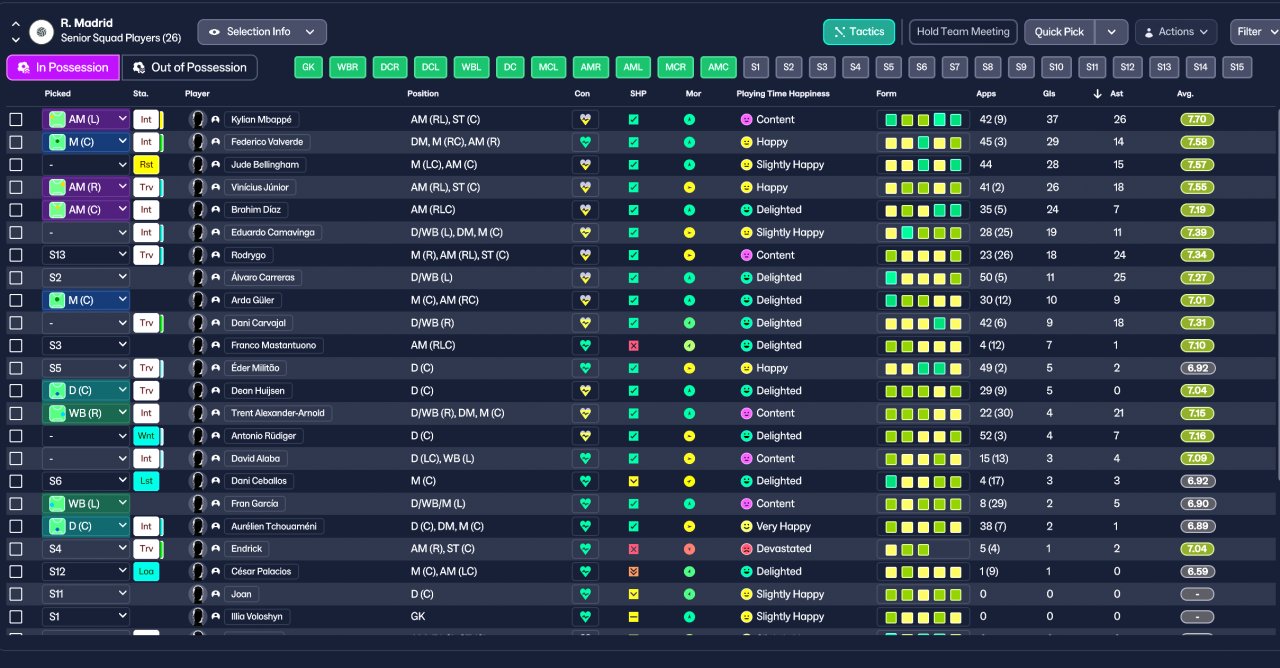Screen dimensions: 1280x668
Task: Click the small info icon beside Rodrygo
Action: (215, 255)
